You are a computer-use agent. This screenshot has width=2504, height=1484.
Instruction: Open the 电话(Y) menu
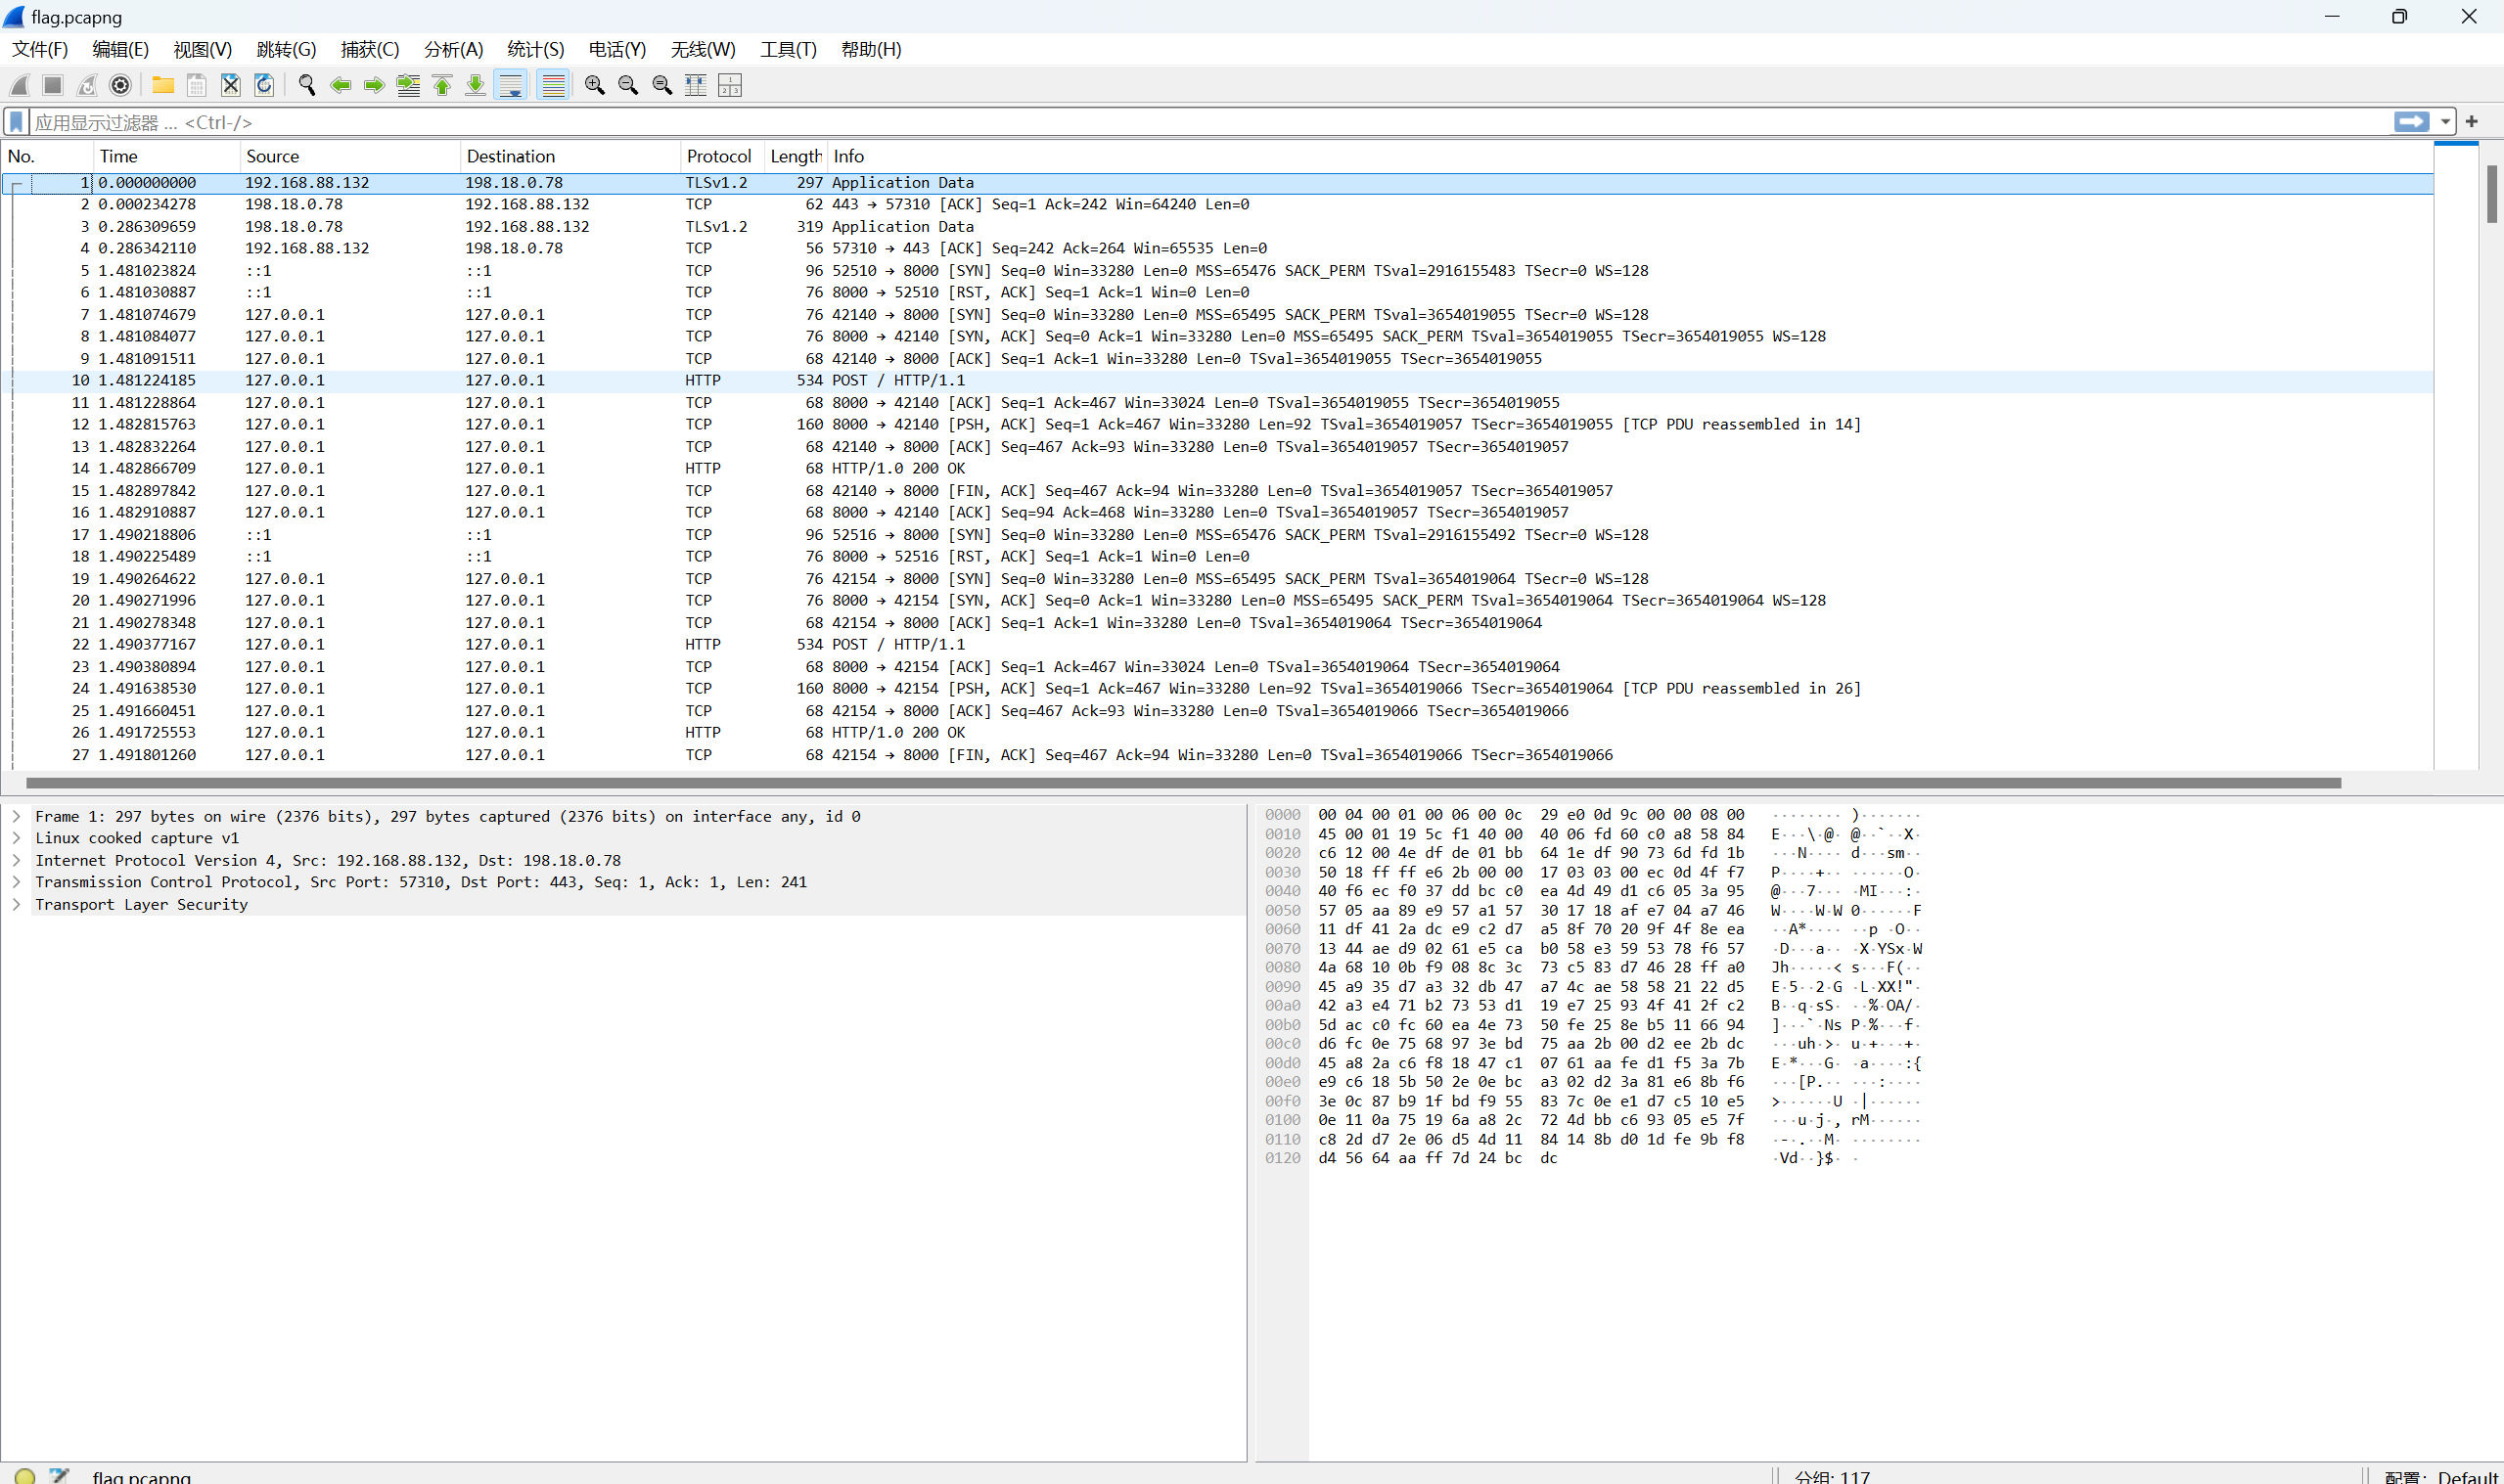[617, 49]
